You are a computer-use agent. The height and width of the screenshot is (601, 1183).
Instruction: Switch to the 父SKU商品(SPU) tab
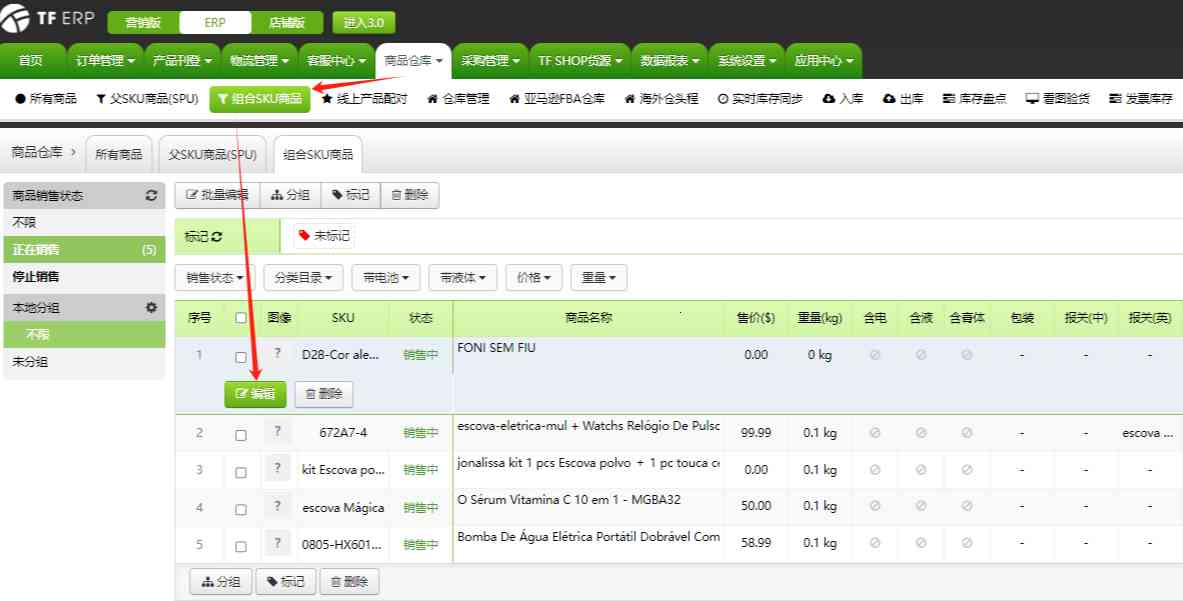pos(212,155)
